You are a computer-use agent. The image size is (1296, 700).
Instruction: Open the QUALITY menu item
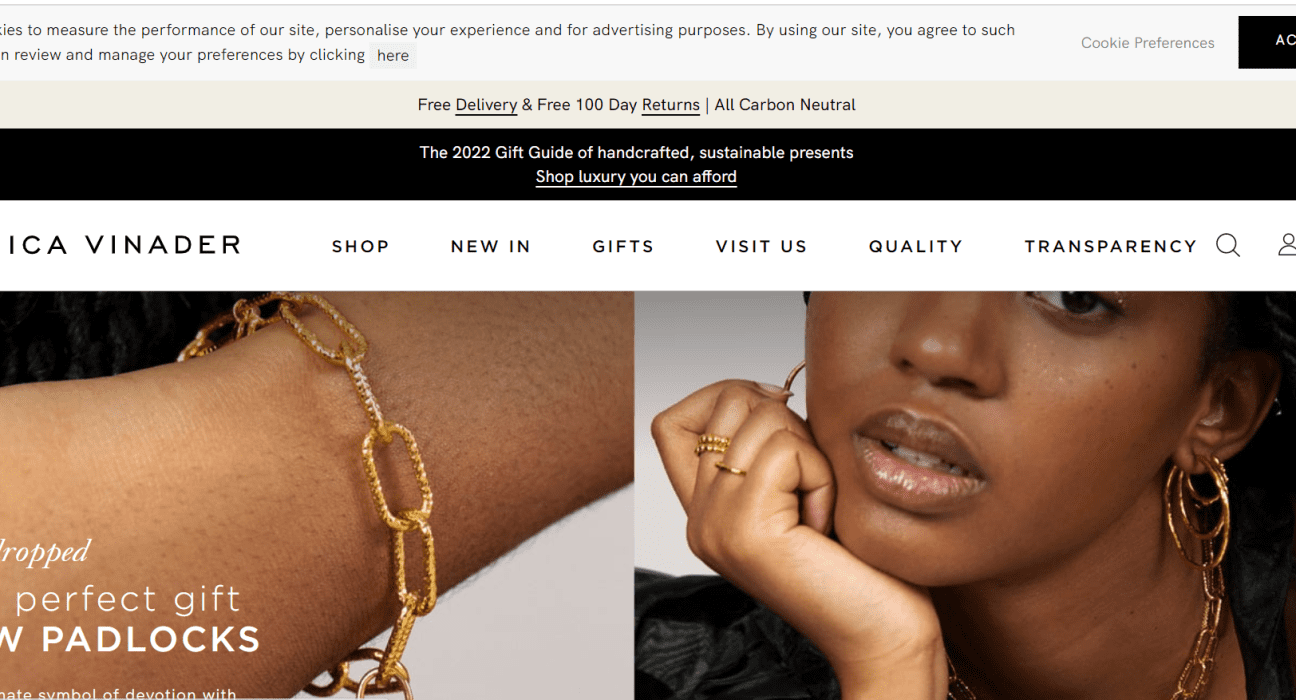[916, 246]
